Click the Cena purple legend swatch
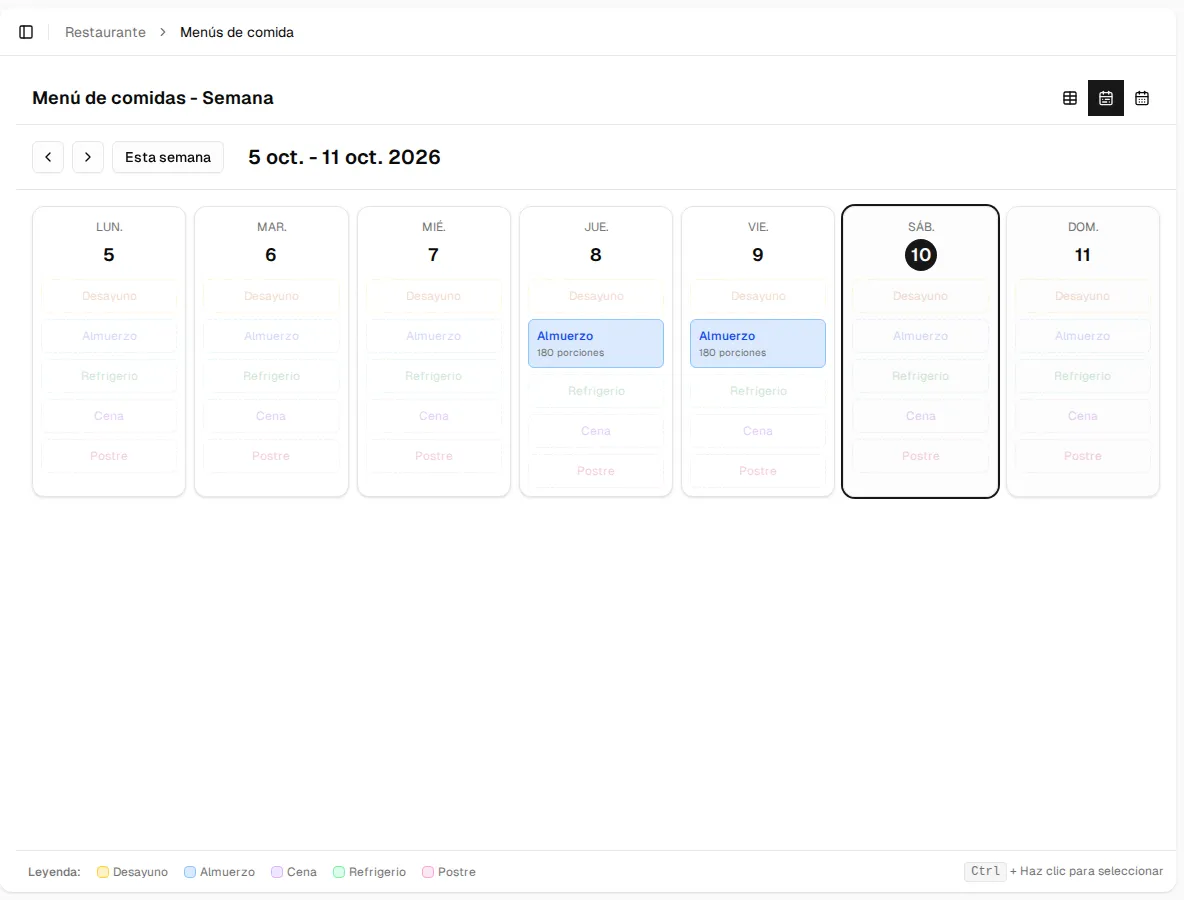1184x900 pixels. [277, 872]
